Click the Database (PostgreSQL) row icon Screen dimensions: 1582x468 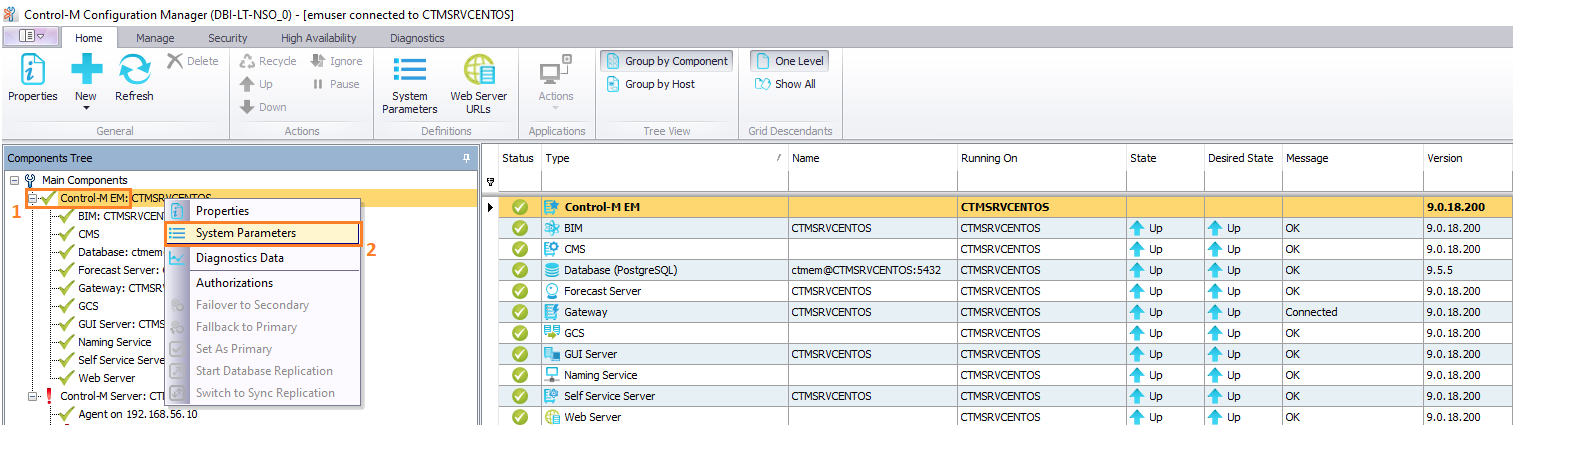tap(552, 270)
